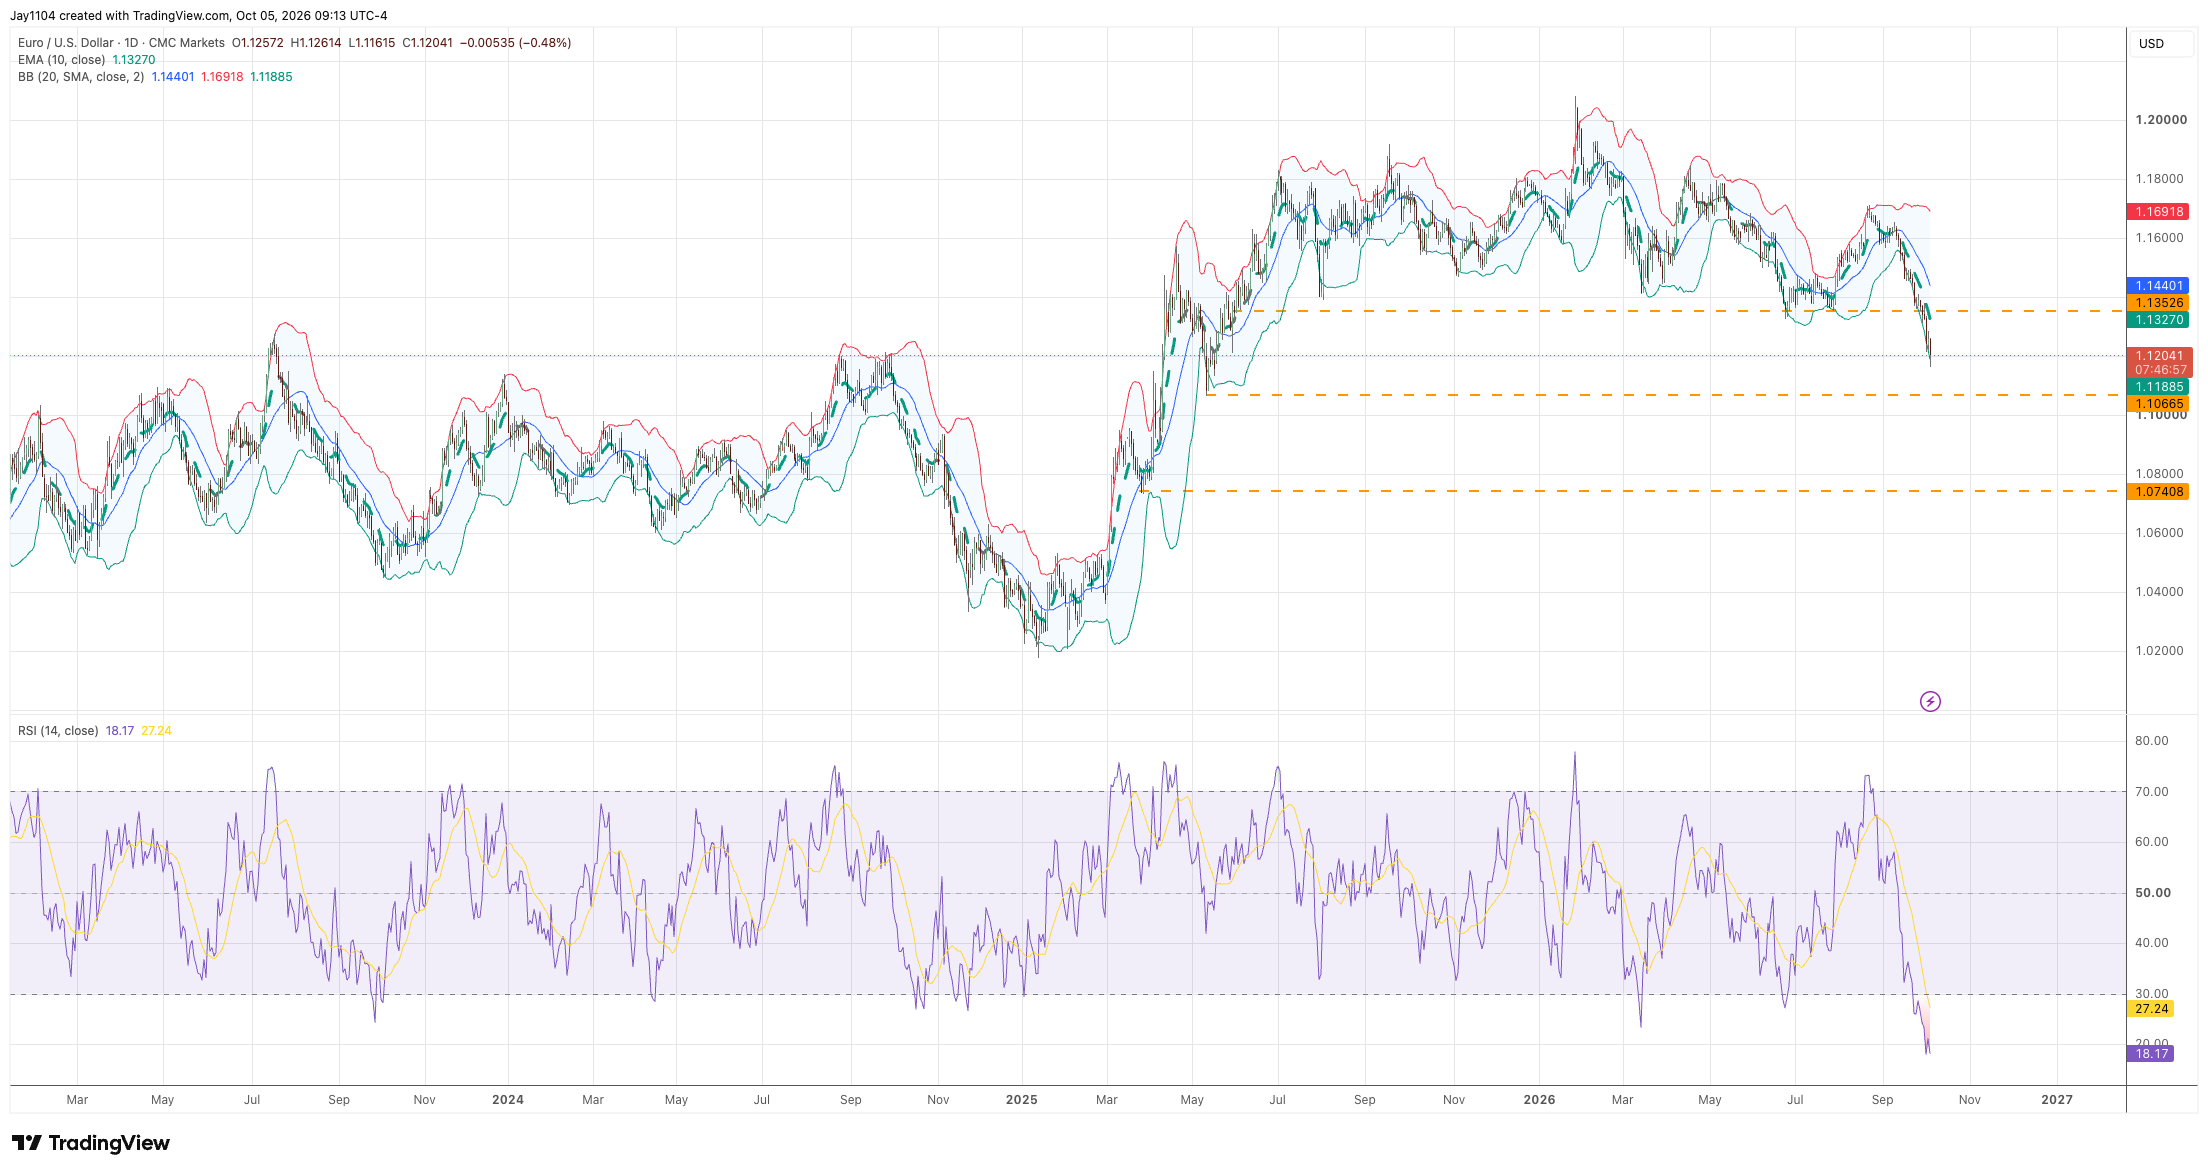Click the 2027 label on time axis

(x=2057, y=1100)
